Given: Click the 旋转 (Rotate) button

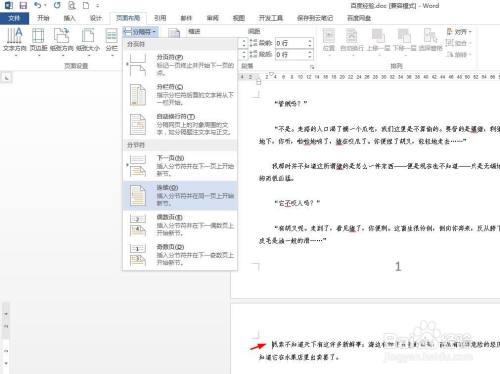Looking at the screenshot, I should [459, 54].
